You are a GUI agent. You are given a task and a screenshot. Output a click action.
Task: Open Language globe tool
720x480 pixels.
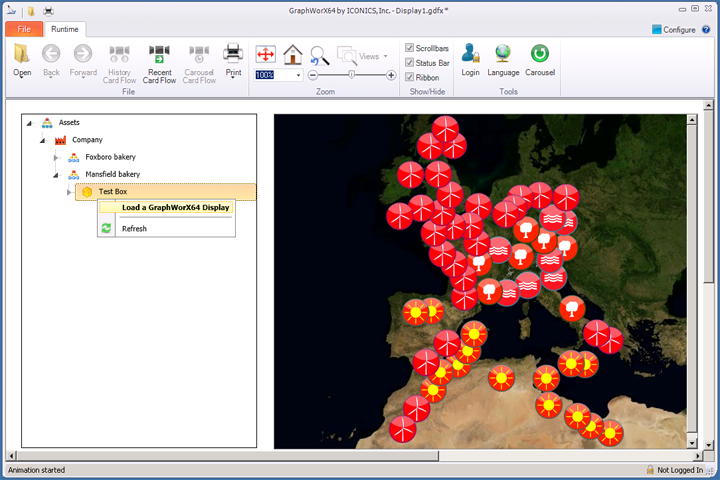pos(503,53)
